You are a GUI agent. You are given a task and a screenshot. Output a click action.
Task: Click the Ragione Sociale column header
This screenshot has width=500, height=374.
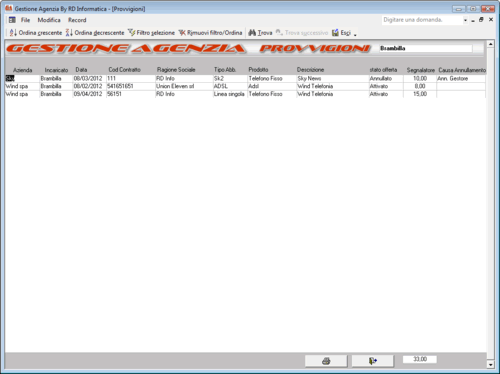click(176, 70)
